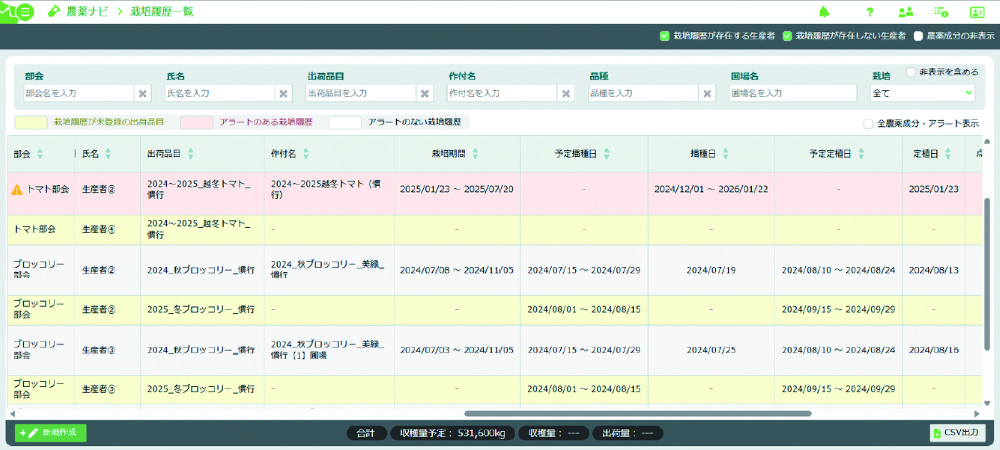Click the help question mark icon
Image resolution: width=1000 pixels, height=450 pixels.
[x=870, y=11]
